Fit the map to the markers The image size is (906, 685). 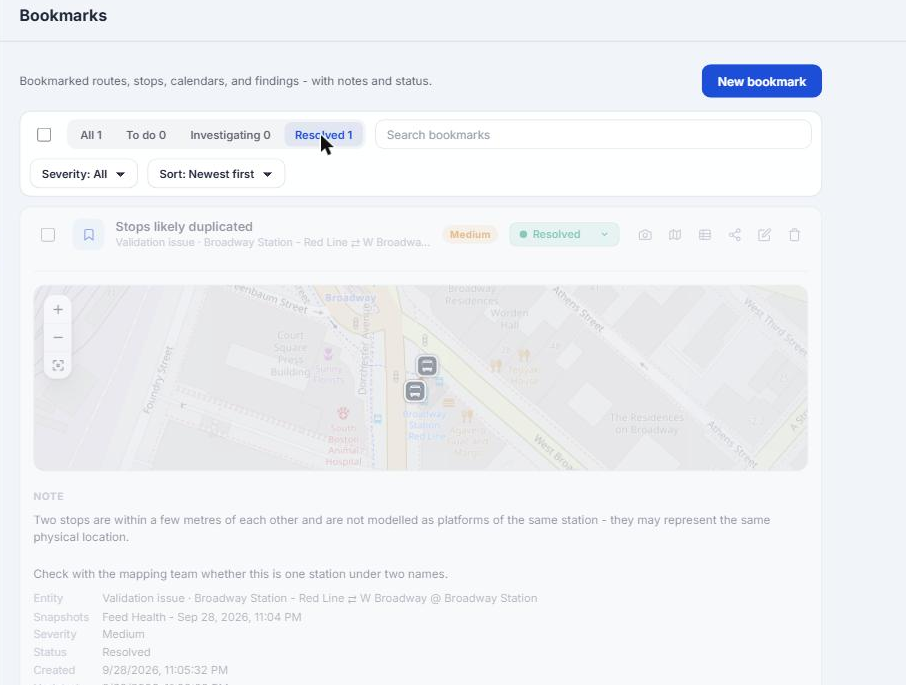(58, 365)
